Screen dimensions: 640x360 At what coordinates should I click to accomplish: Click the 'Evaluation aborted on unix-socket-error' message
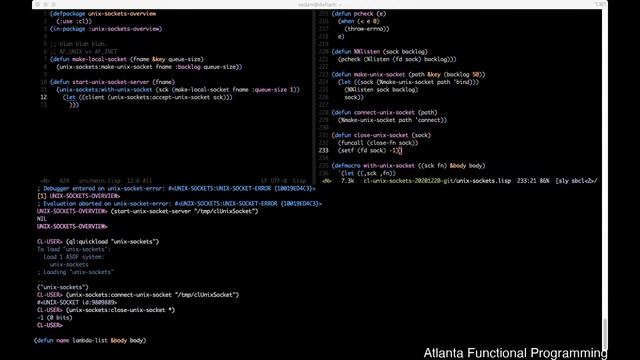(180, 204)
